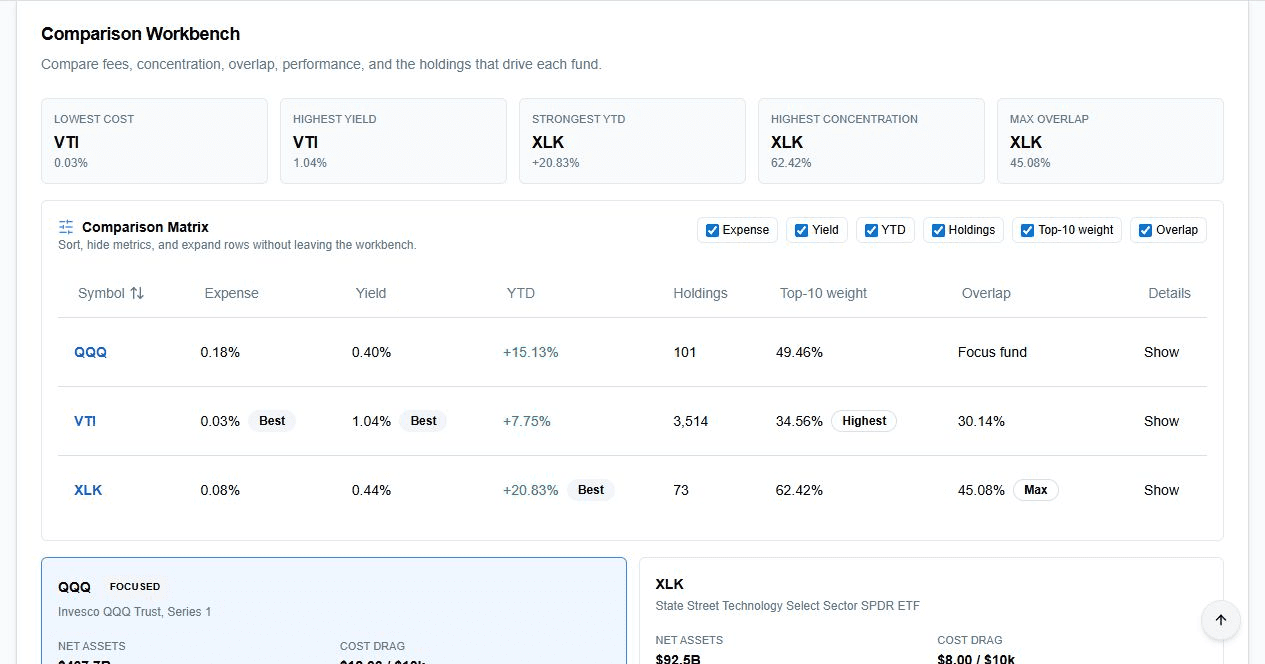Click the Max badge in XLK row
Viewport: 1265px width, 664px height.
pos(1036,490)
